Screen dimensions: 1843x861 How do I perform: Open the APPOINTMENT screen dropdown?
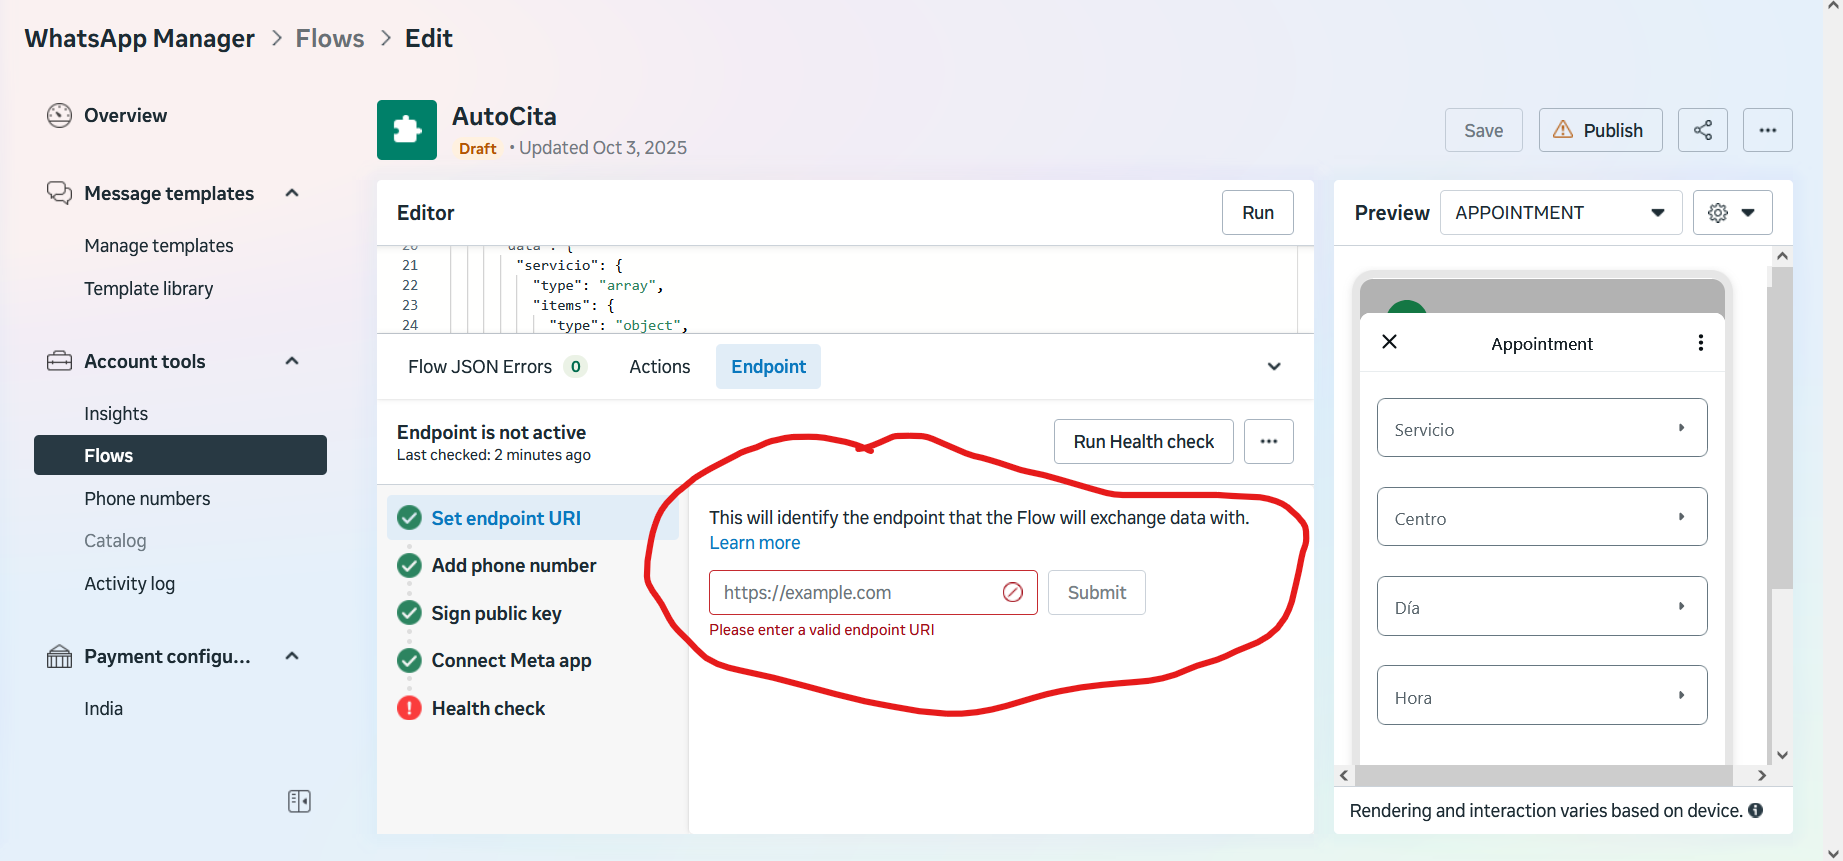coord(1561,212)
